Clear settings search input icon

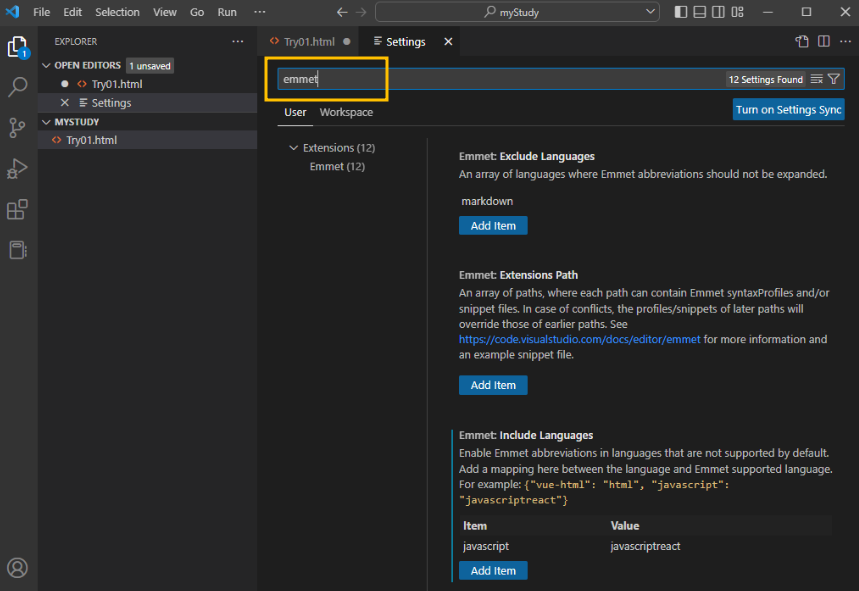[x=816, y=79]
